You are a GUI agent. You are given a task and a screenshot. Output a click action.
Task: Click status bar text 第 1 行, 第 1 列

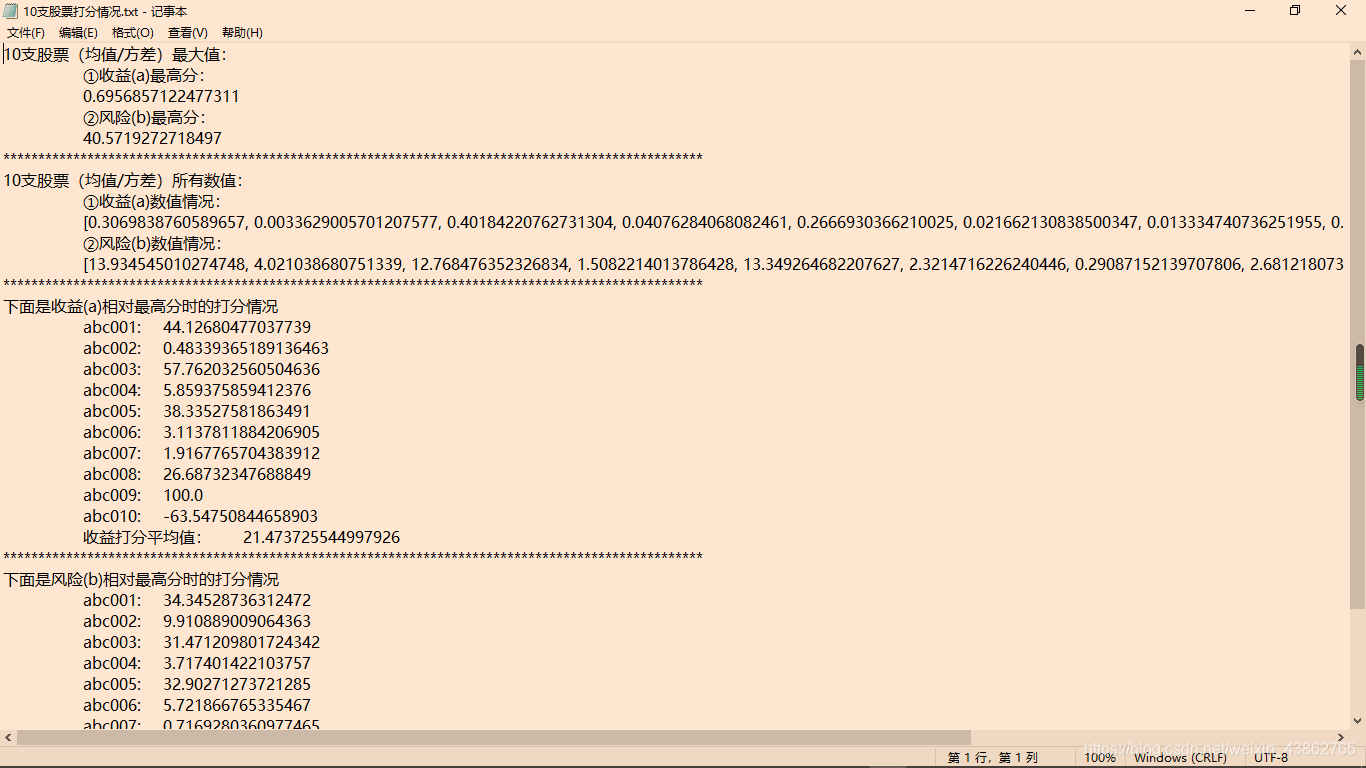[993, 758]
